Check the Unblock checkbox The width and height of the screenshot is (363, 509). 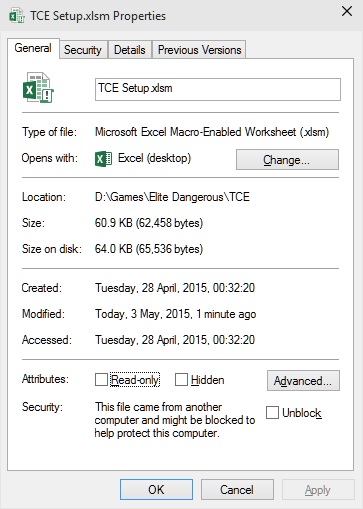tap(272, 413)
